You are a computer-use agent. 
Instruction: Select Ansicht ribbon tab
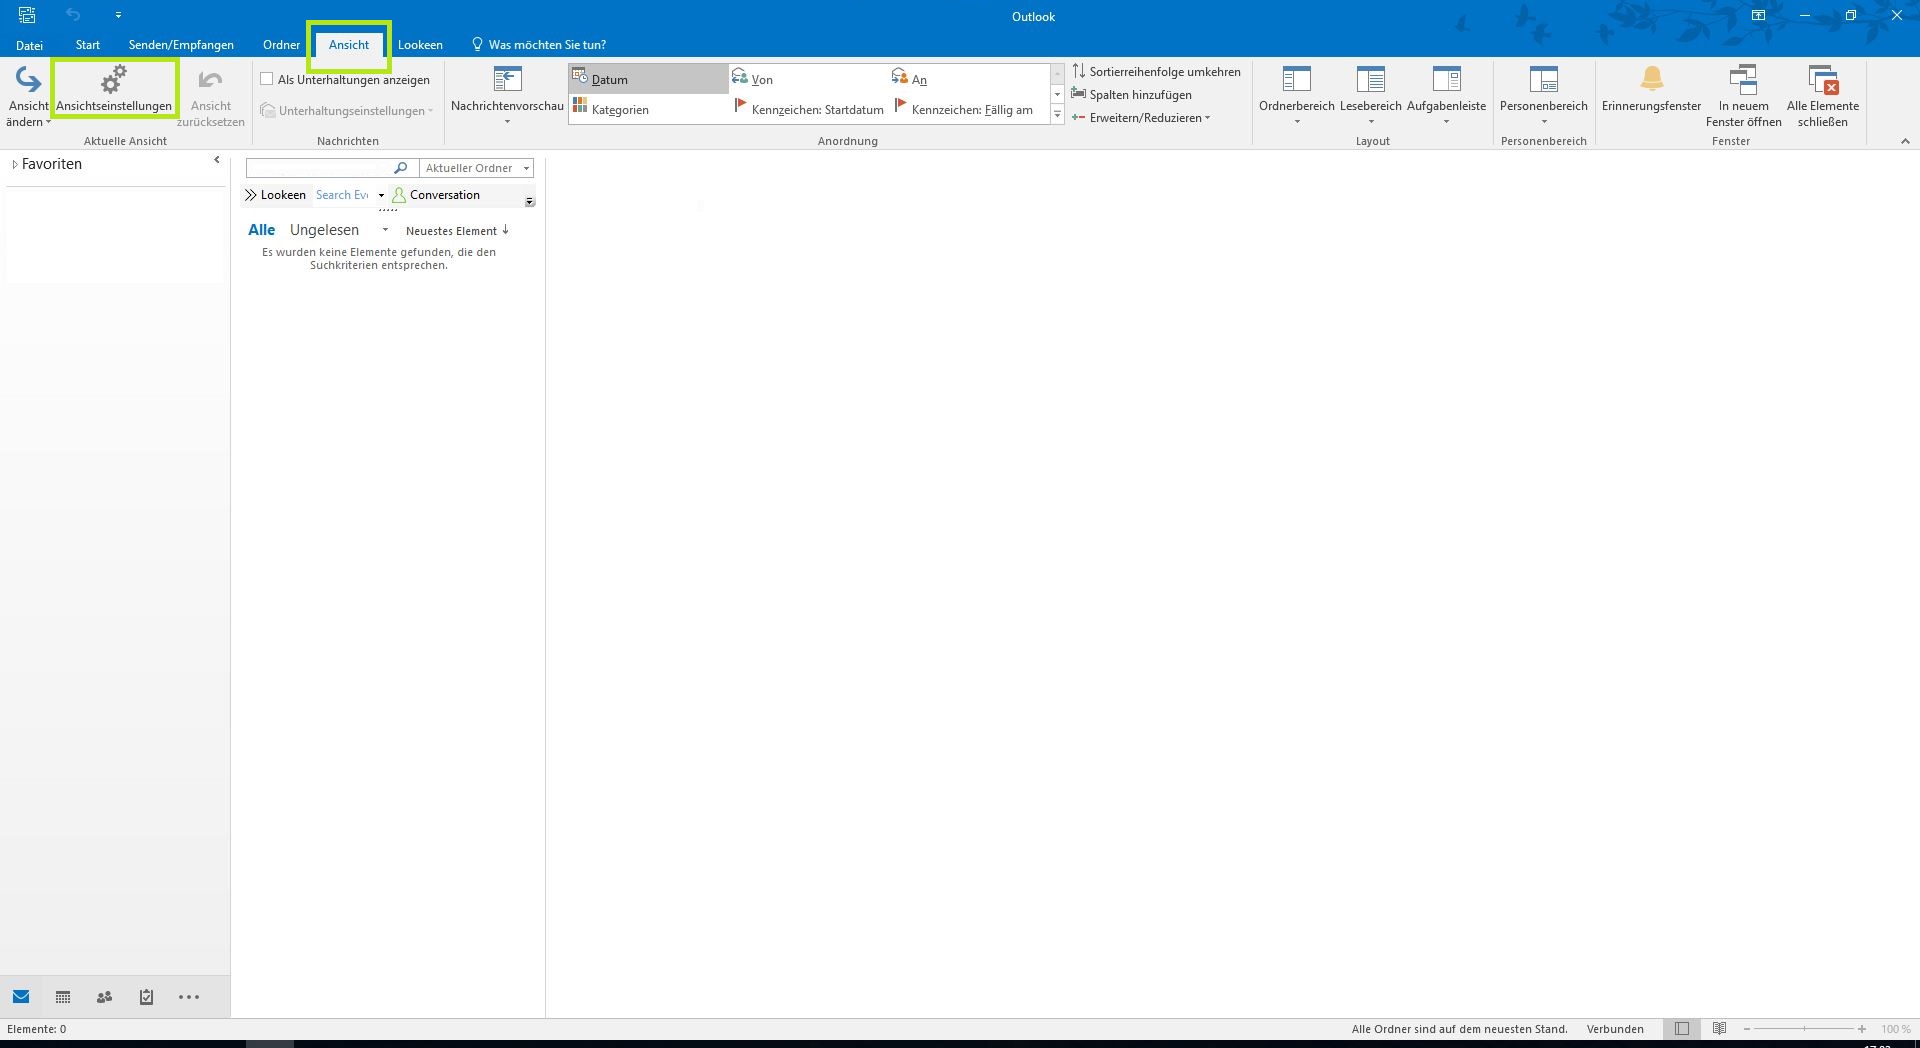349,45
